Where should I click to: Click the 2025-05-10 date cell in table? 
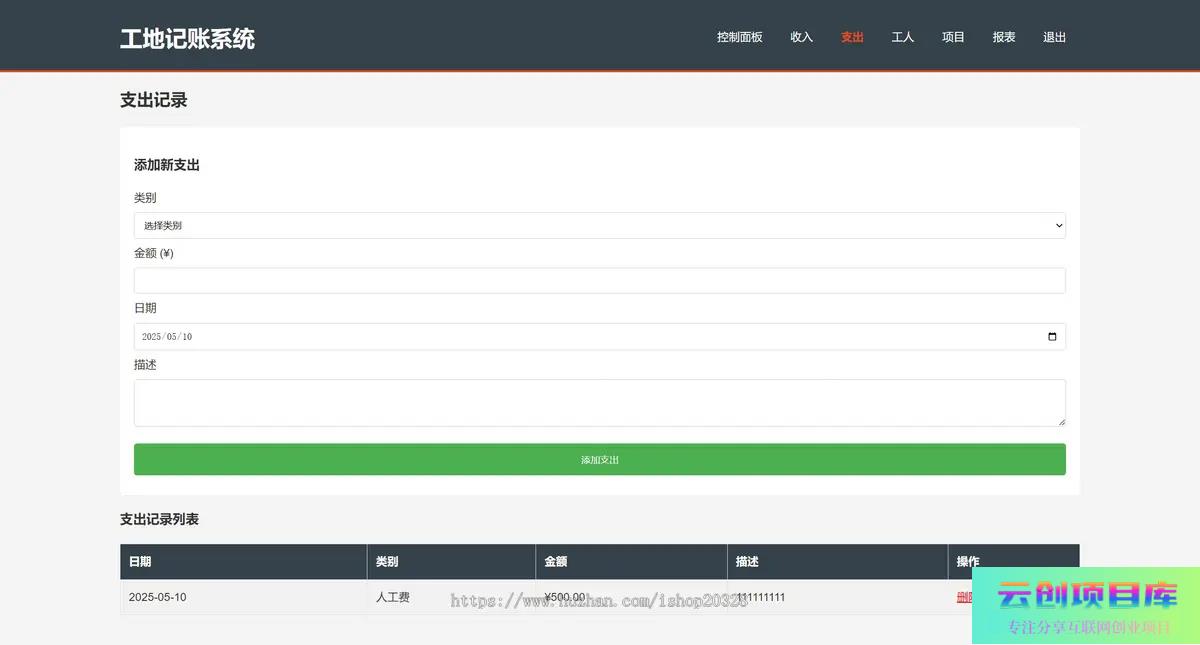[x=157, y=598]
